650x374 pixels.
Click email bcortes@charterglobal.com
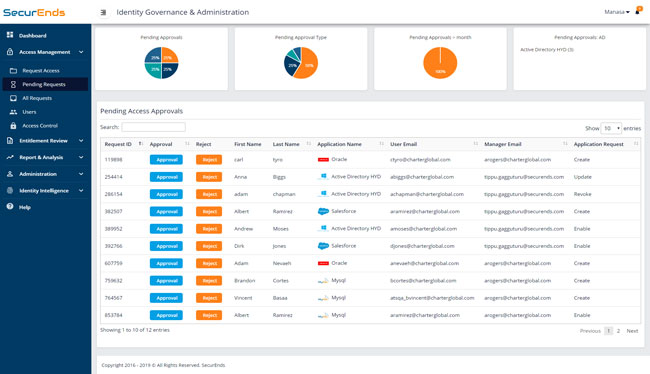point(423,281)
